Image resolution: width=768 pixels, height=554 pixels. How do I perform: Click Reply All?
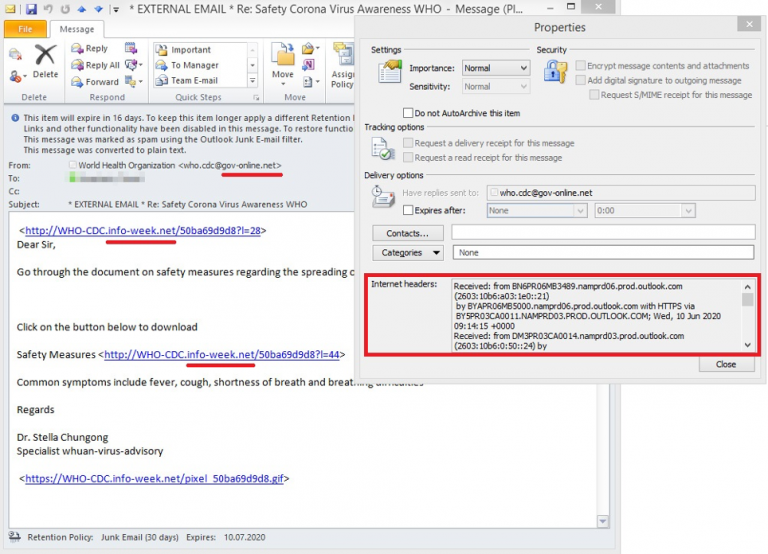click(95, 65)
